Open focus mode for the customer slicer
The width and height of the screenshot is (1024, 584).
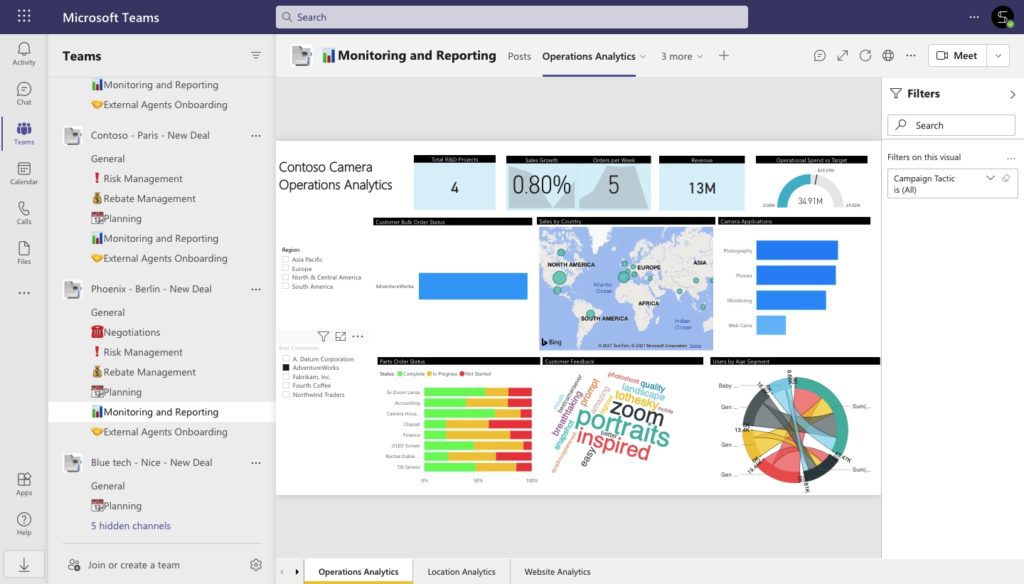click(x=340, y=336)
